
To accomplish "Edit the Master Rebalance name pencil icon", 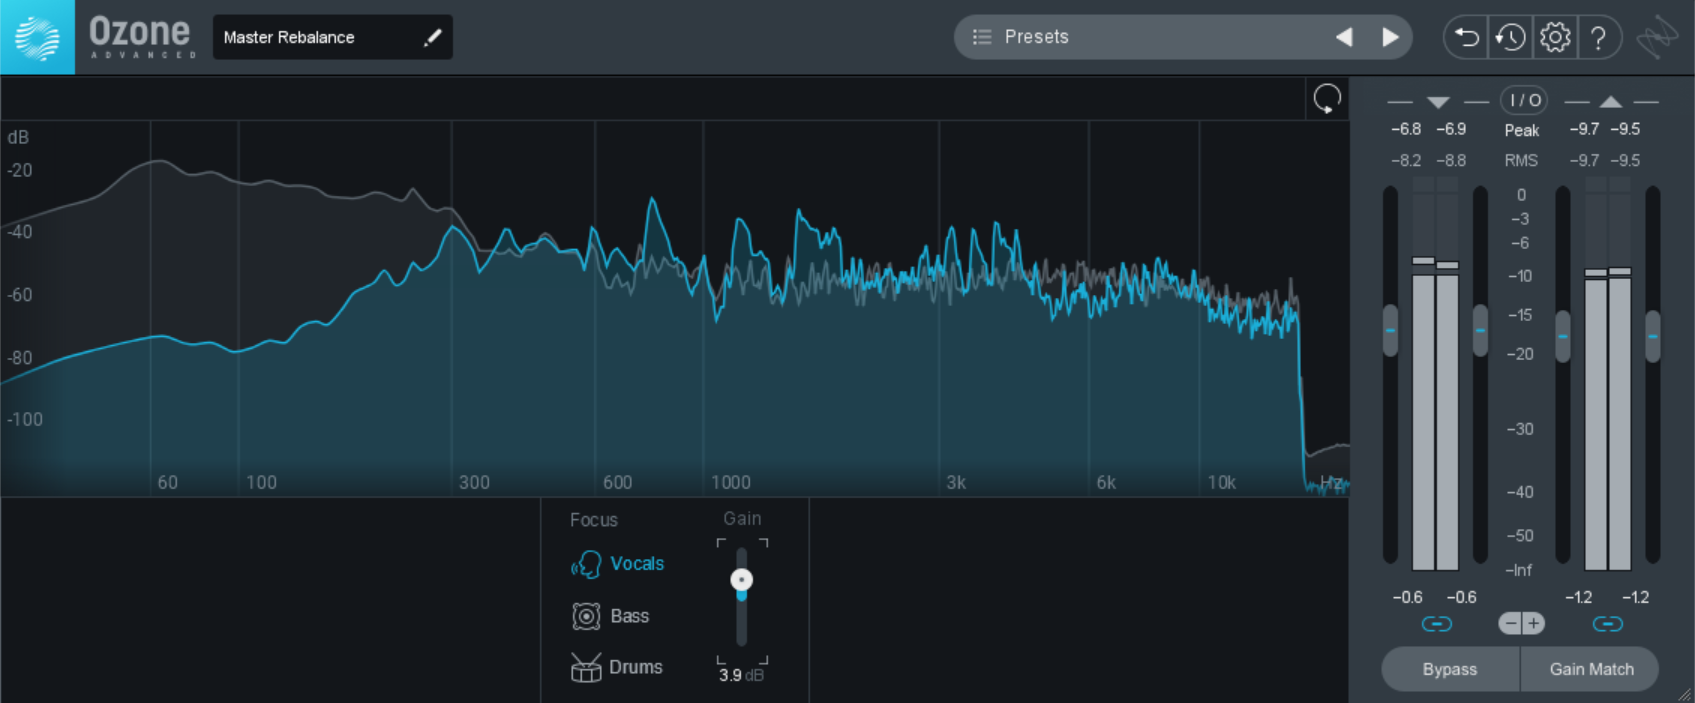I will (x=432, y=37).
